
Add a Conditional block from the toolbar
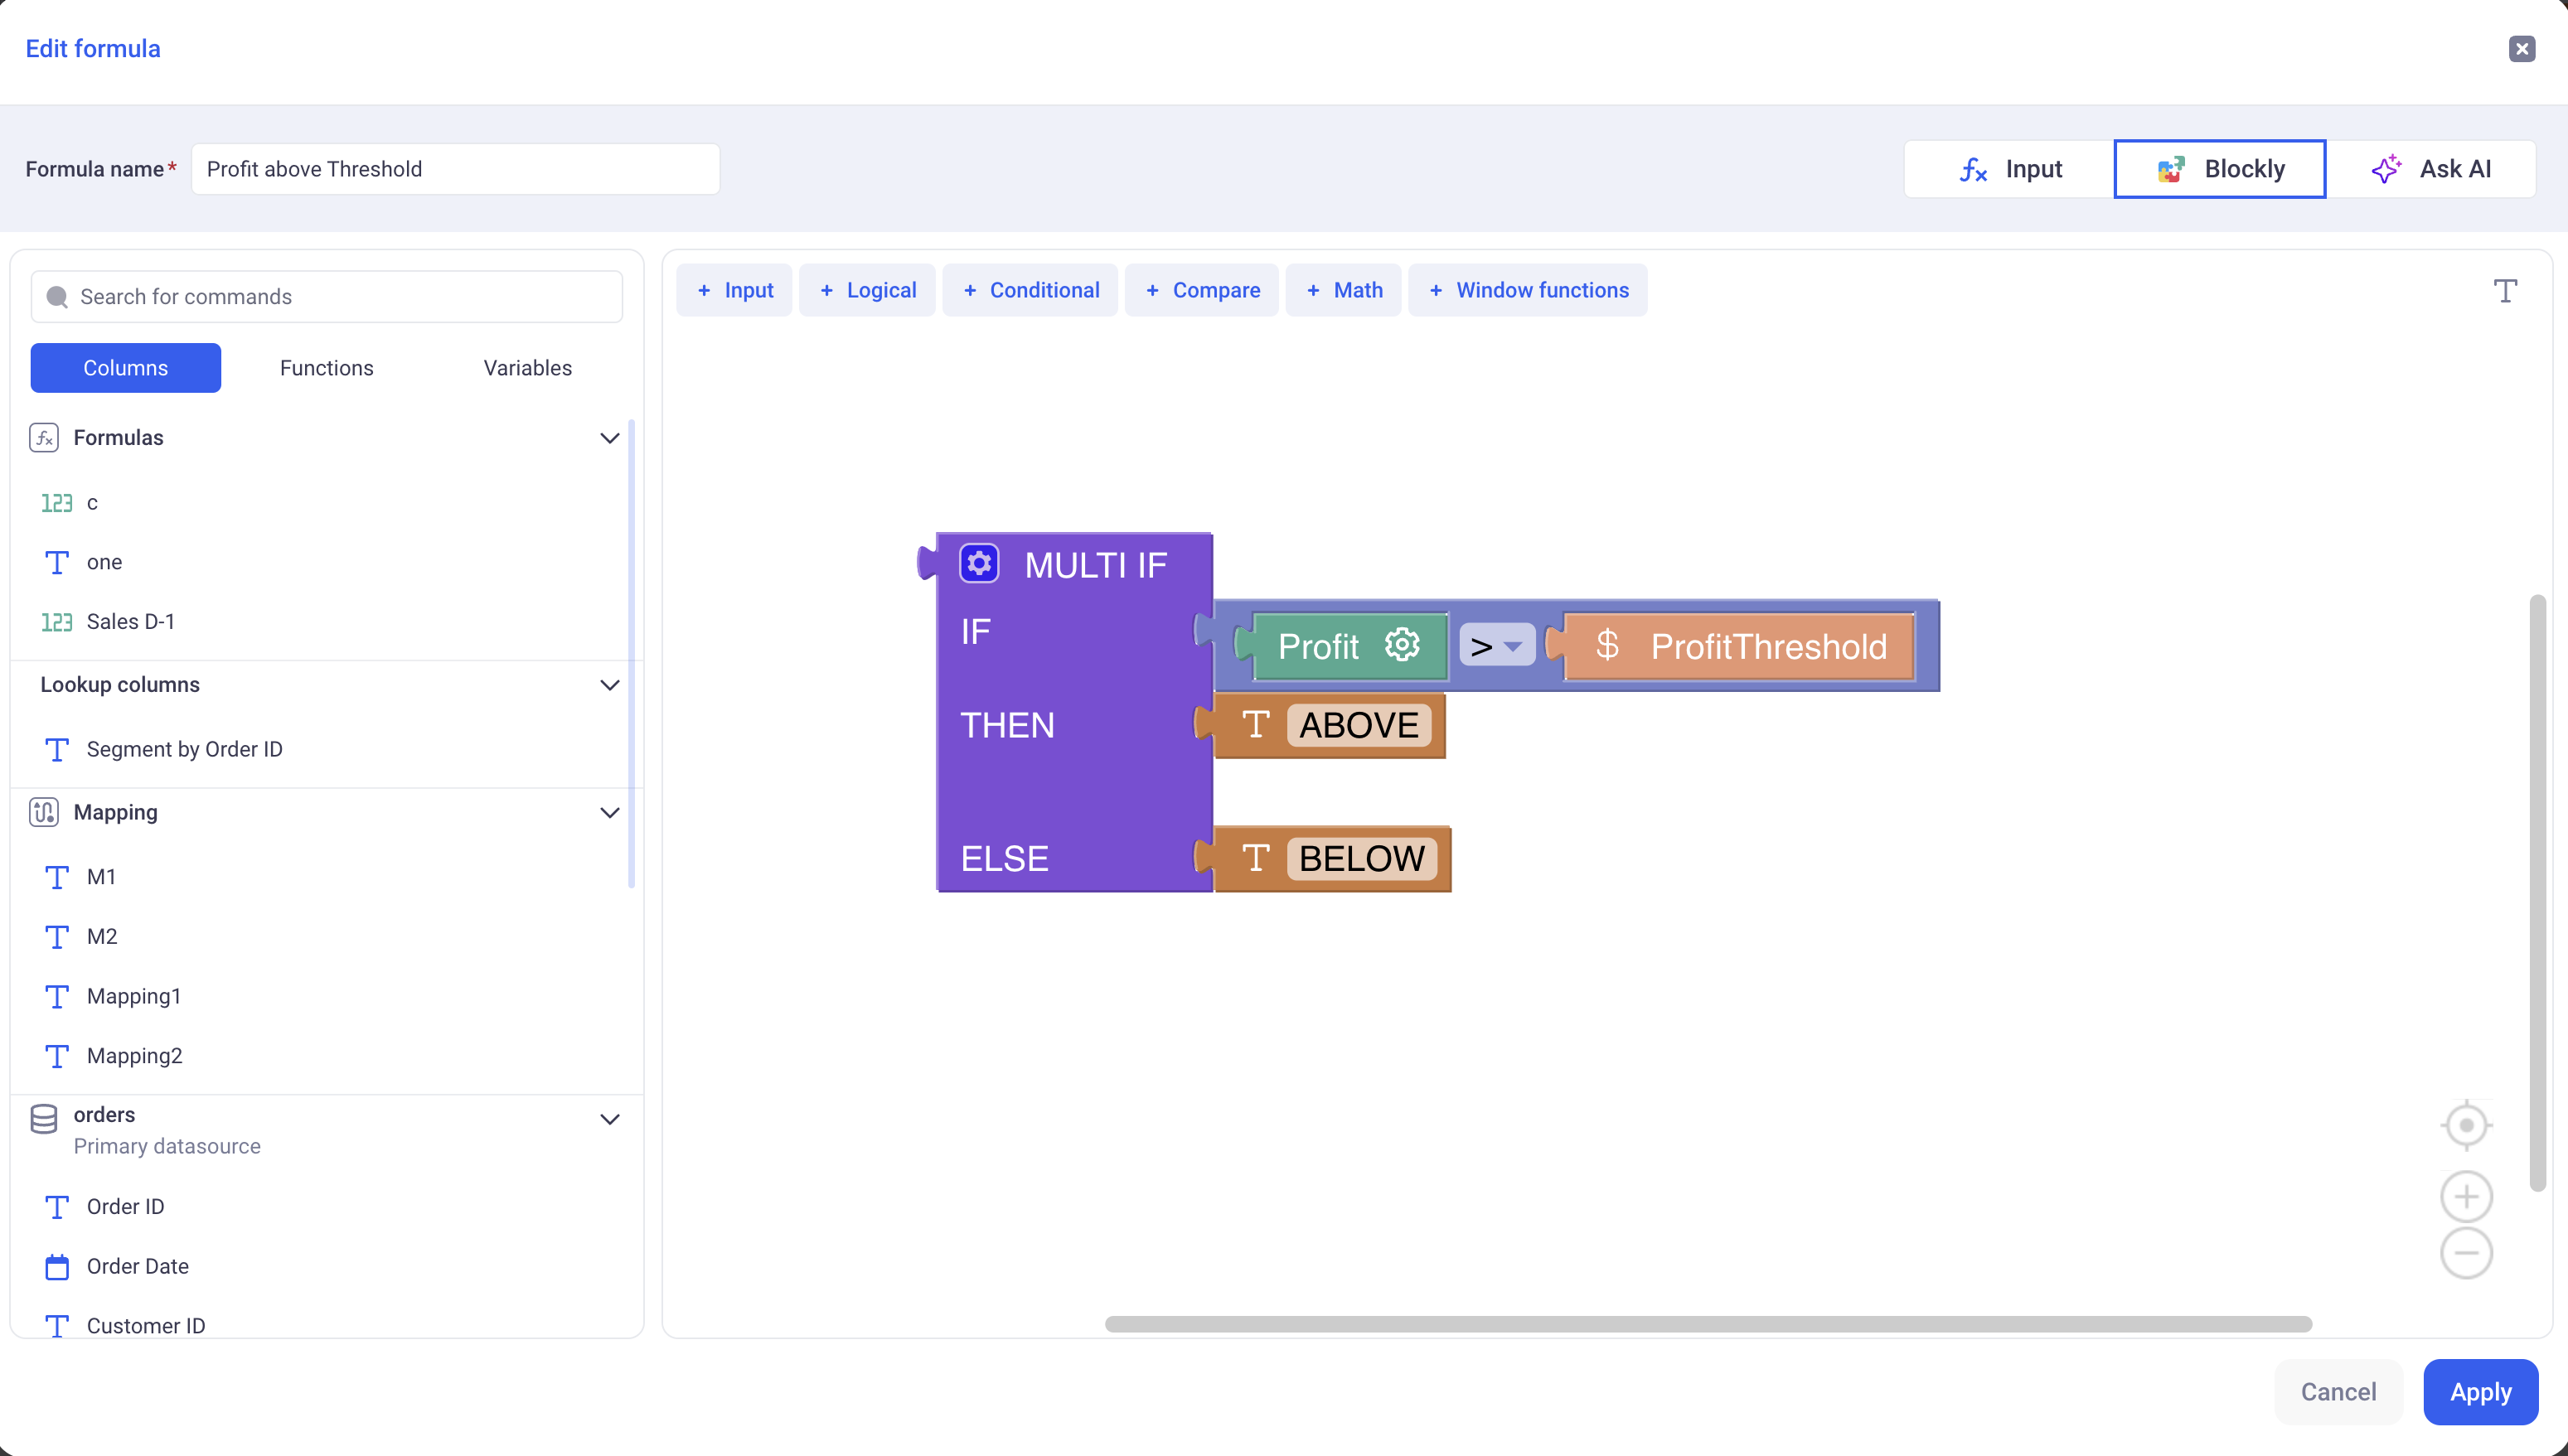(1031, 290)
